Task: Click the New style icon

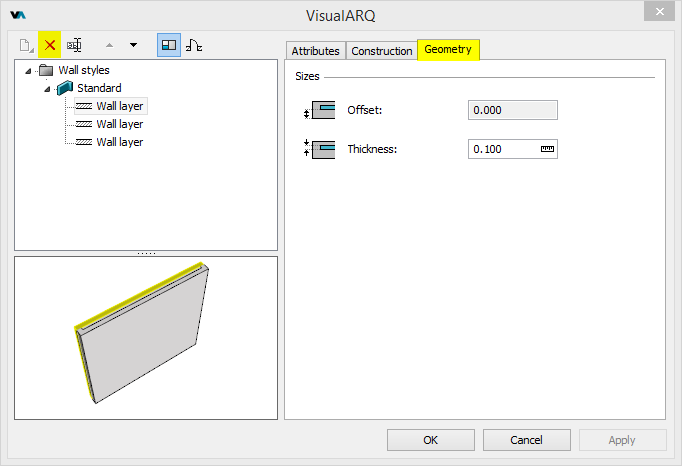Action: [26, 45]
